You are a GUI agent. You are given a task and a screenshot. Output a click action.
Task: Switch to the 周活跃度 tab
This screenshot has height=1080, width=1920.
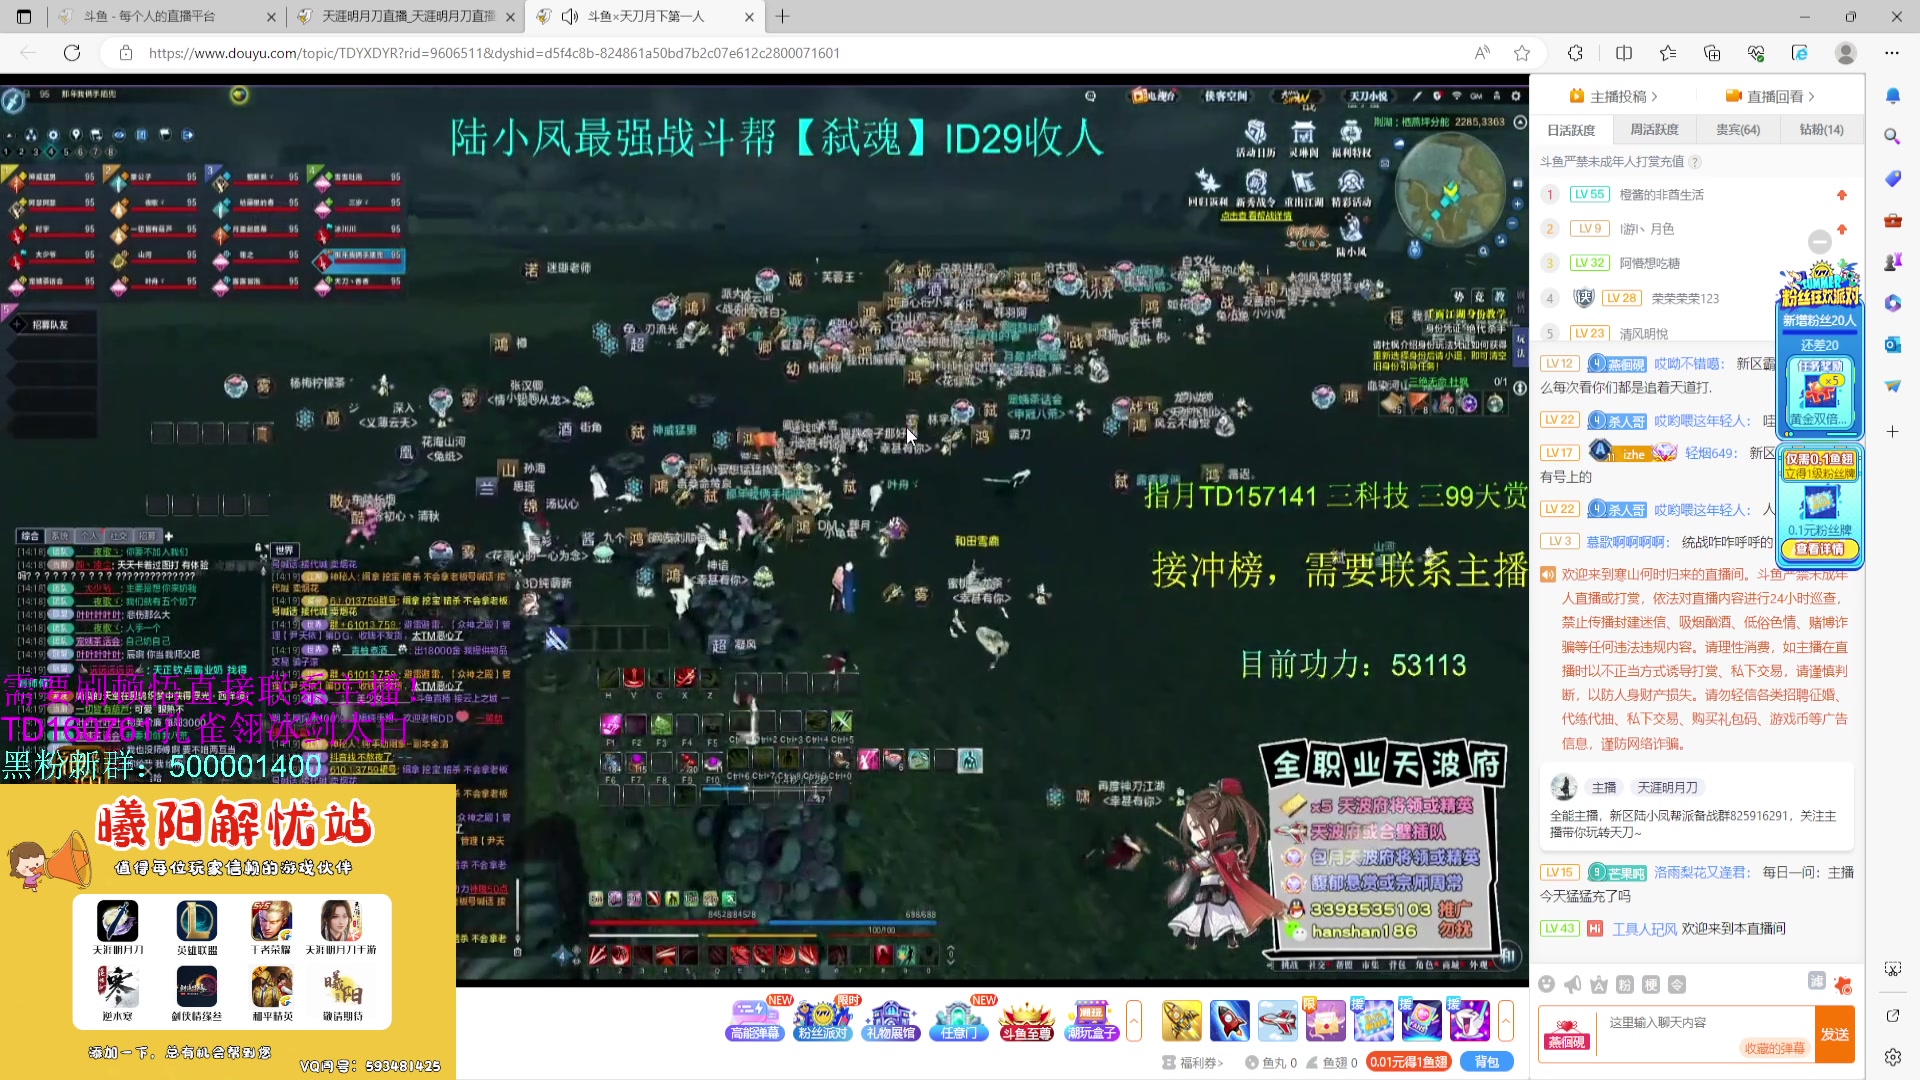coord(1655,129)
